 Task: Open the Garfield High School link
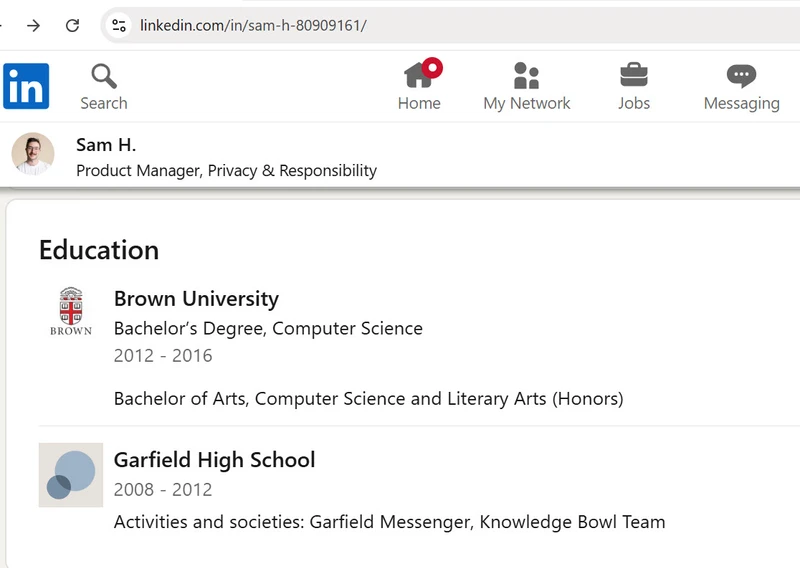tap(214, 460)
